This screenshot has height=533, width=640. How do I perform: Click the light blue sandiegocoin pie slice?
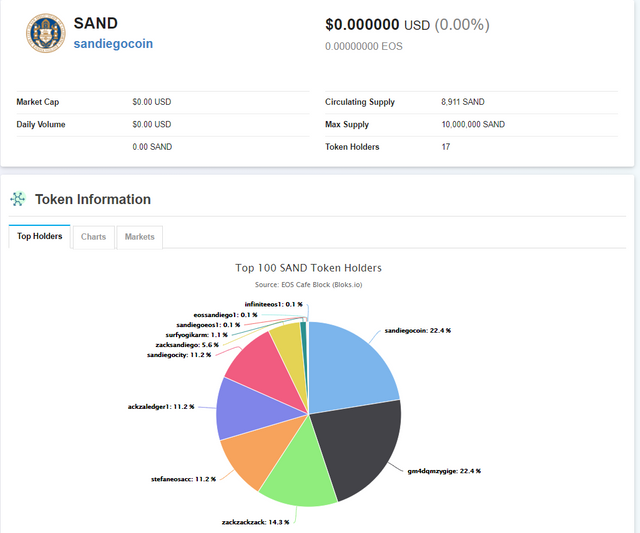(347, 367)
